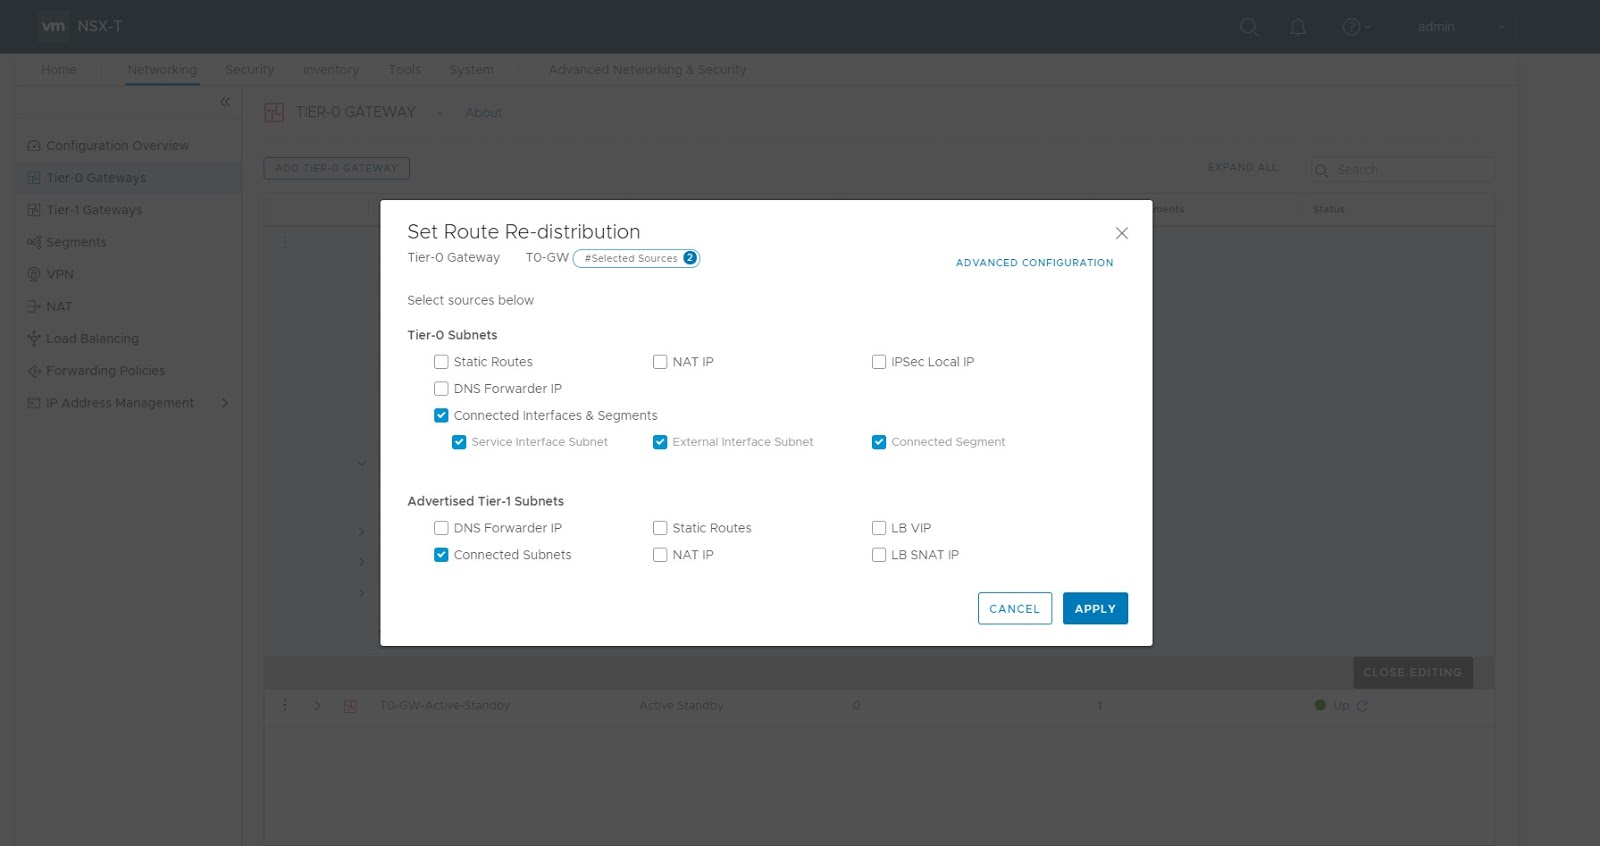
Task: Click the Load Balancing sidebar icon
Action: point(34,339)
